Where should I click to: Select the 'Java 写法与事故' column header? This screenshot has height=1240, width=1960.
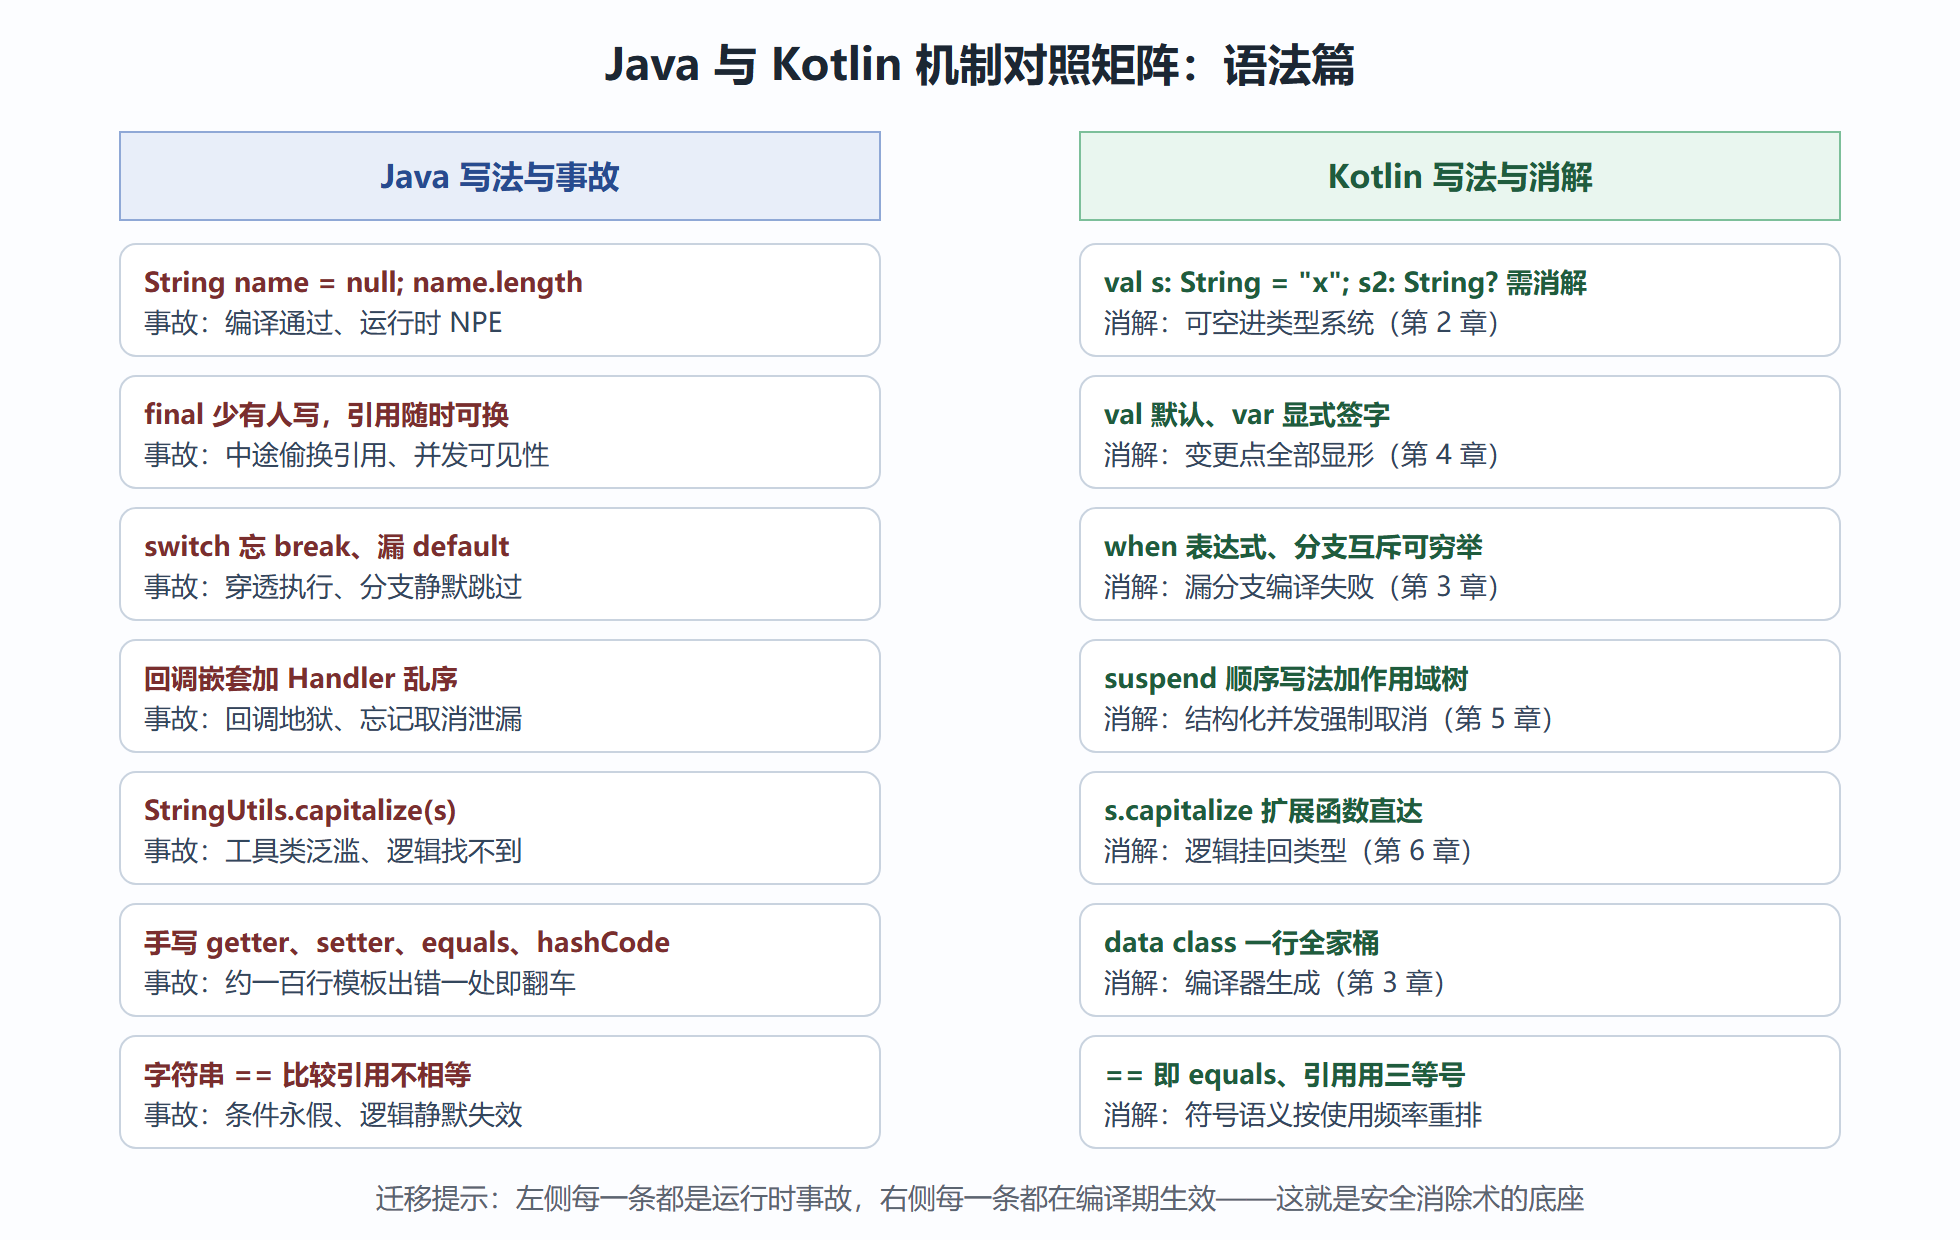point(500,176)
